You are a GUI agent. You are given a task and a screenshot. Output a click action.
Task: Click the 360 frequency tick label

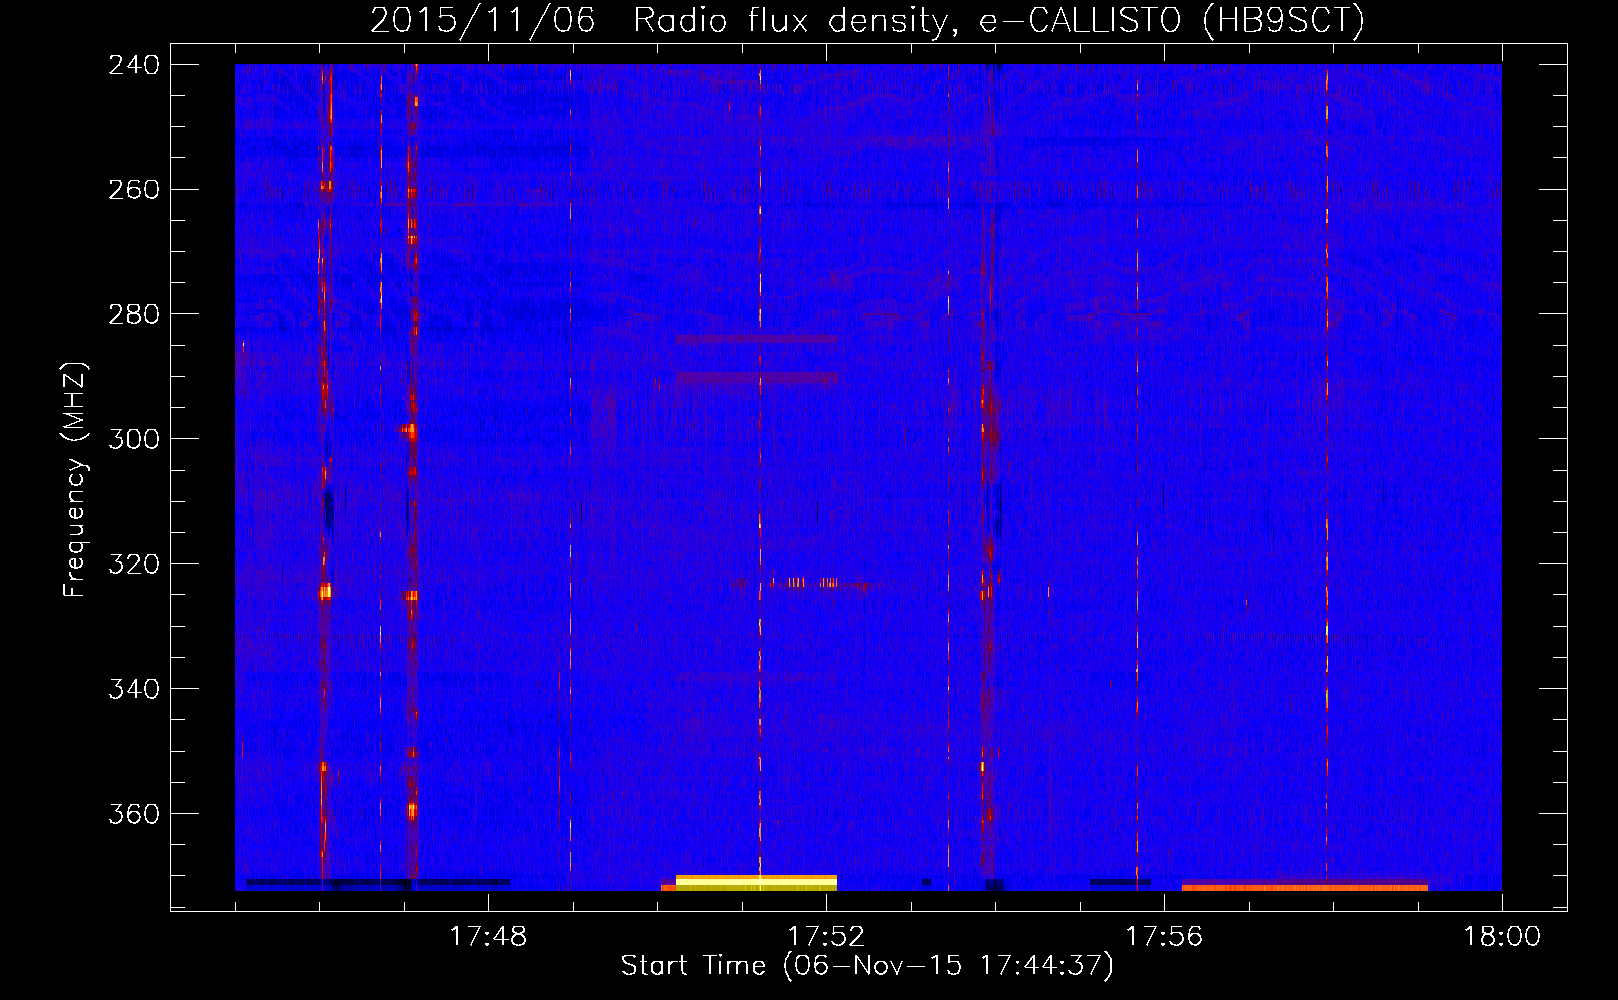(134, 814)
